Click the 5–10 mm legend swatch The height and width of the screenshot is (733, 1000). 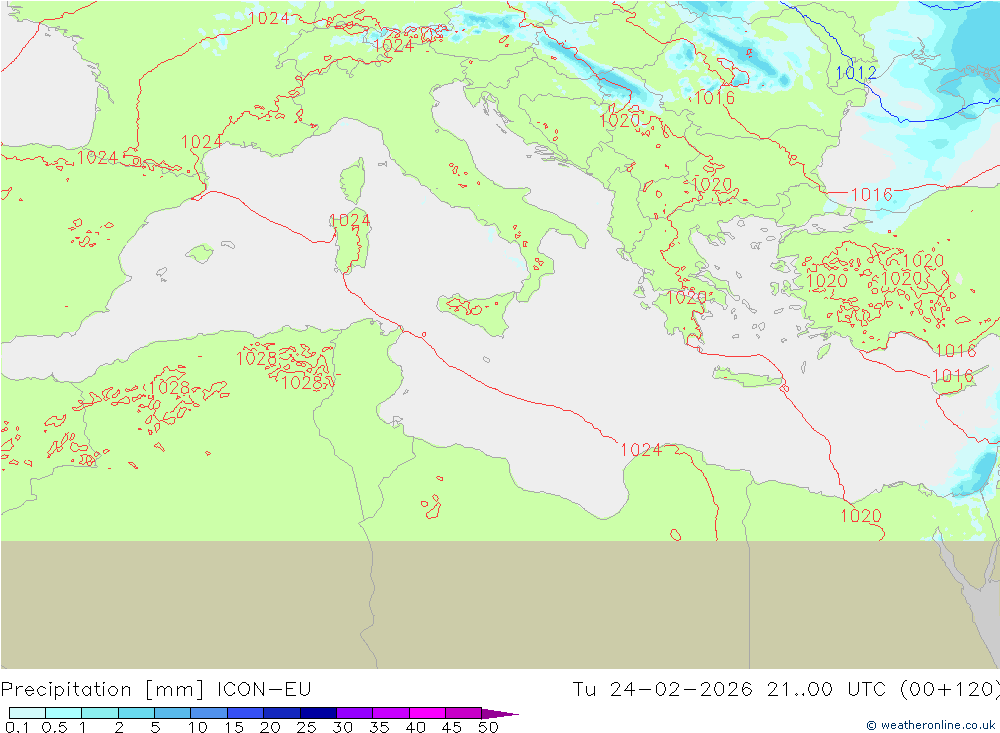point(173,713)
